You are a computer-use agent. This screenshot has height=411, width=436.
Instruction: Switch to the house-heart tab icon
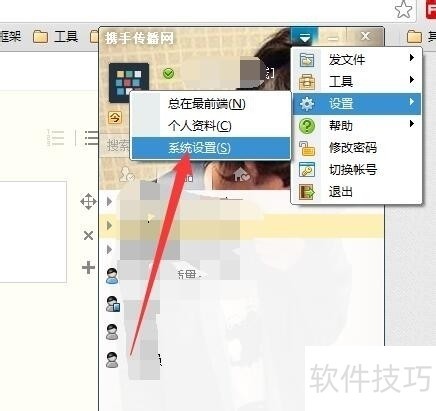(x=242, y=174)
